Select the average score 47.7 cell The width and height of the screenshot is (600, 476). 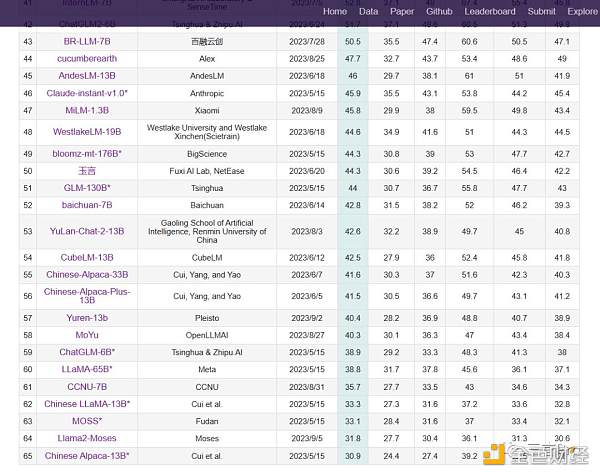click(x=353, y=59)
